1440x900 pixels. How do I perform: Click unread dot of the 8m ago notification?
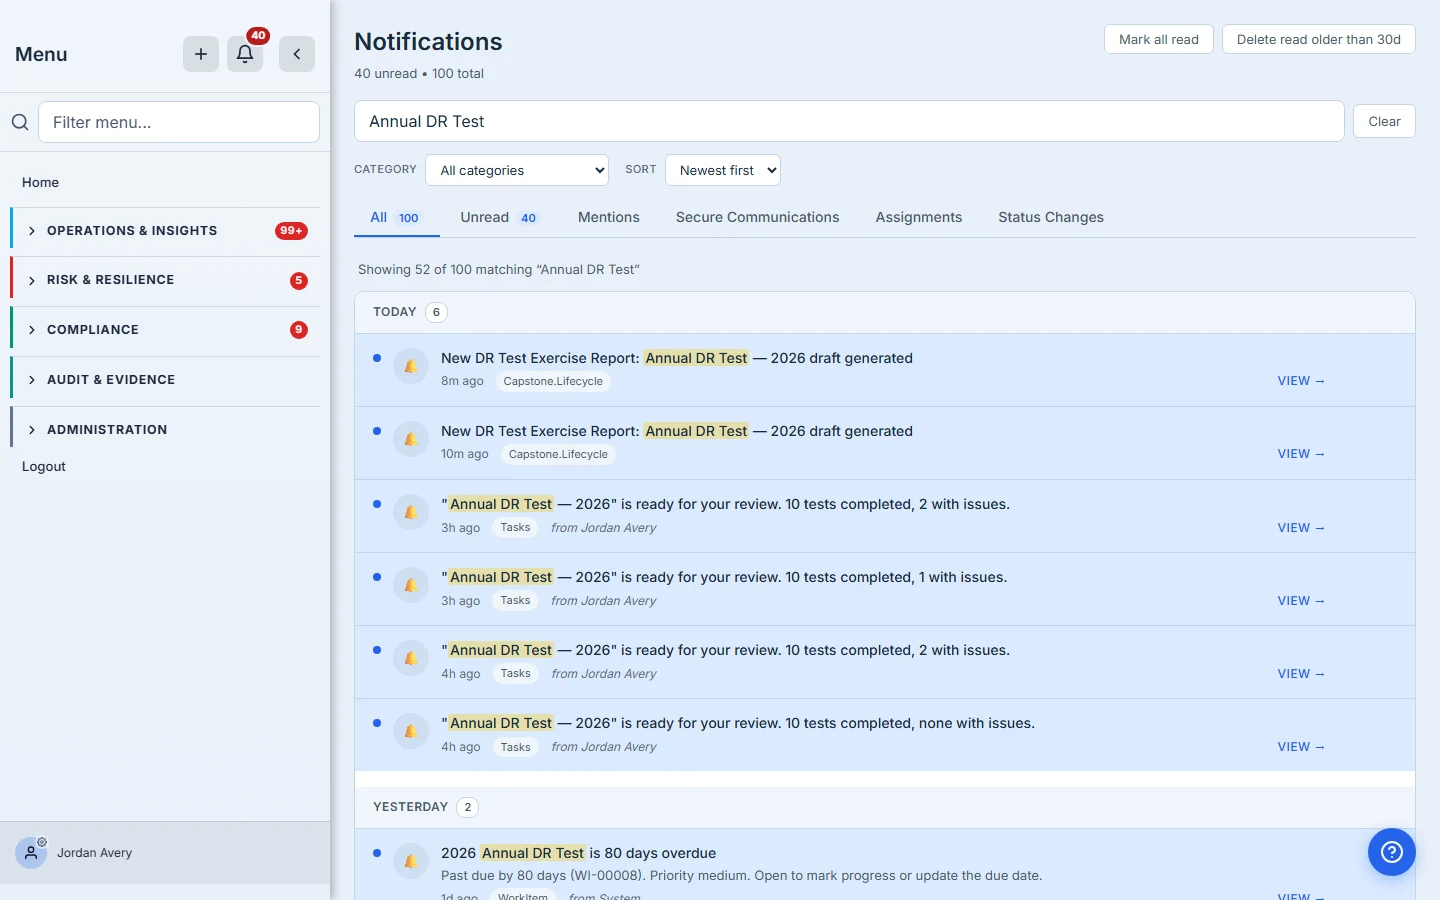[x=377, y=358]
